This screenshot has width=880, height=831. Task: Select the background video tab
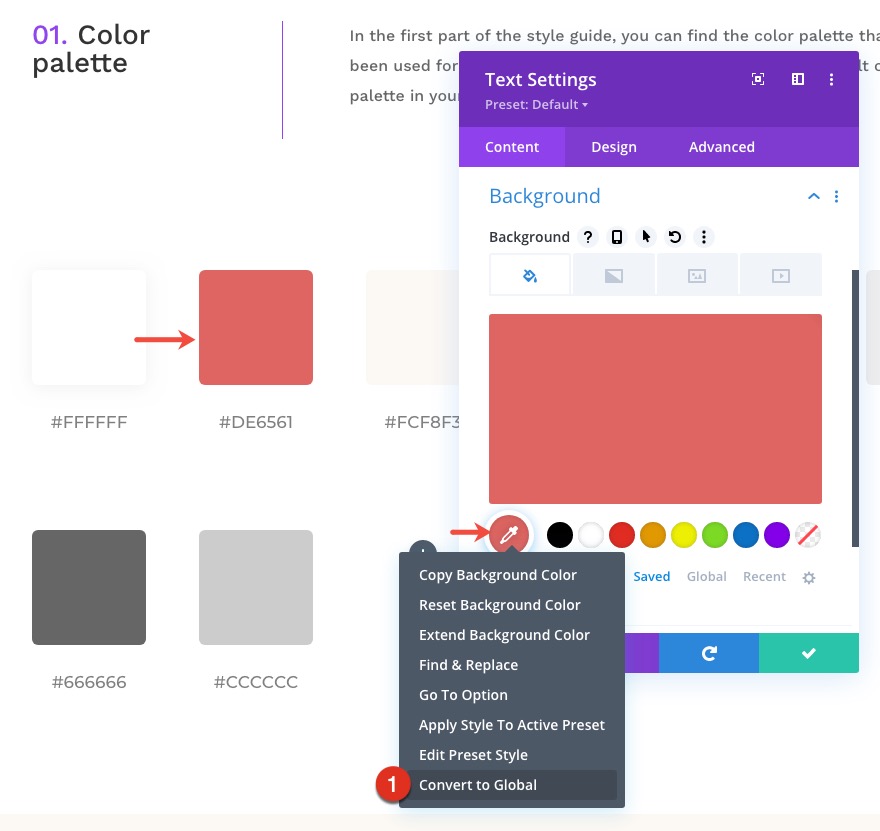[781, 275]
